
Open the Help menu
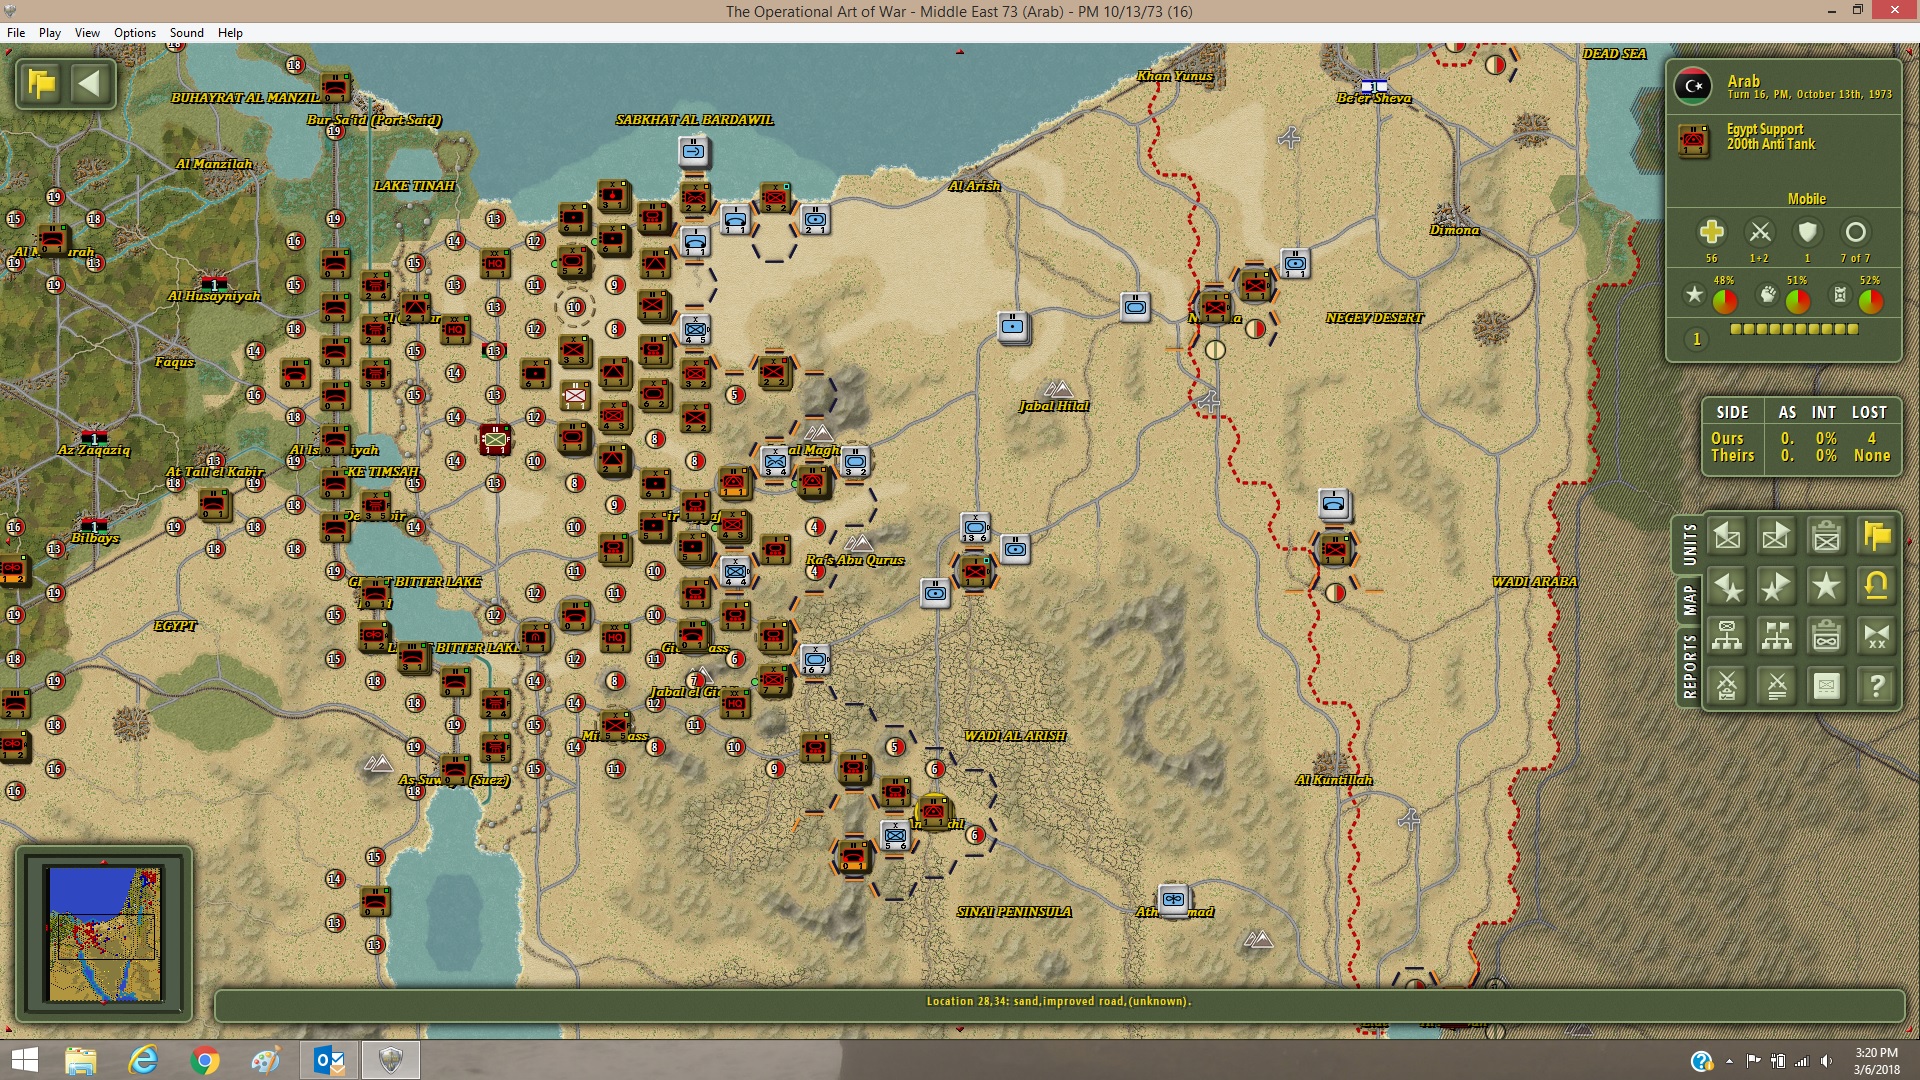[x=230, y=33]
